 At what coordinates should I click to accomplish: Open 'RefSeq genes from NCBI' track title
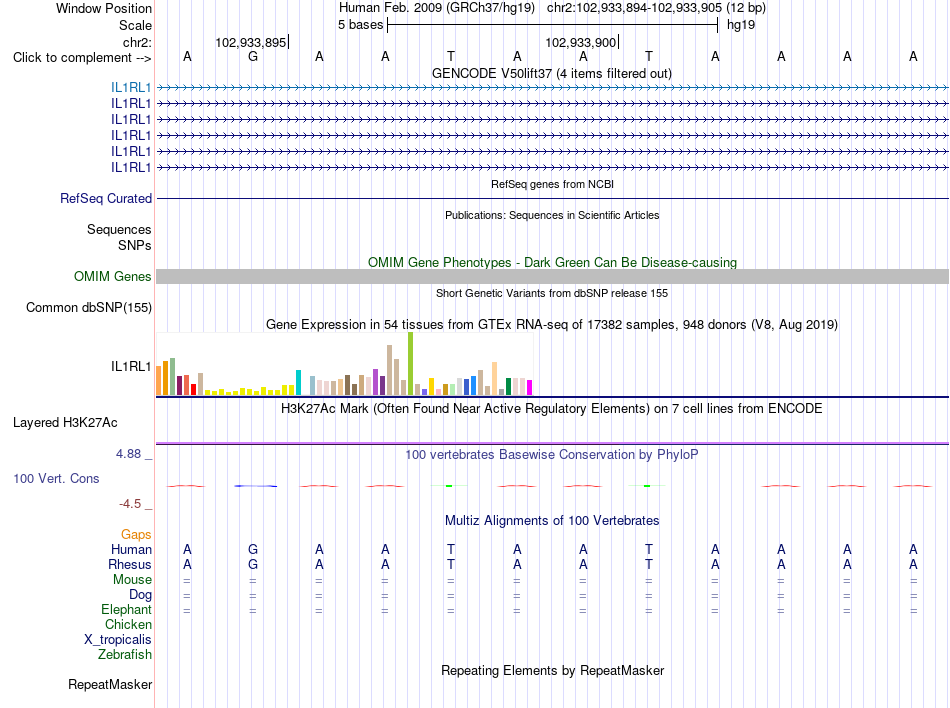coord(552,184)
